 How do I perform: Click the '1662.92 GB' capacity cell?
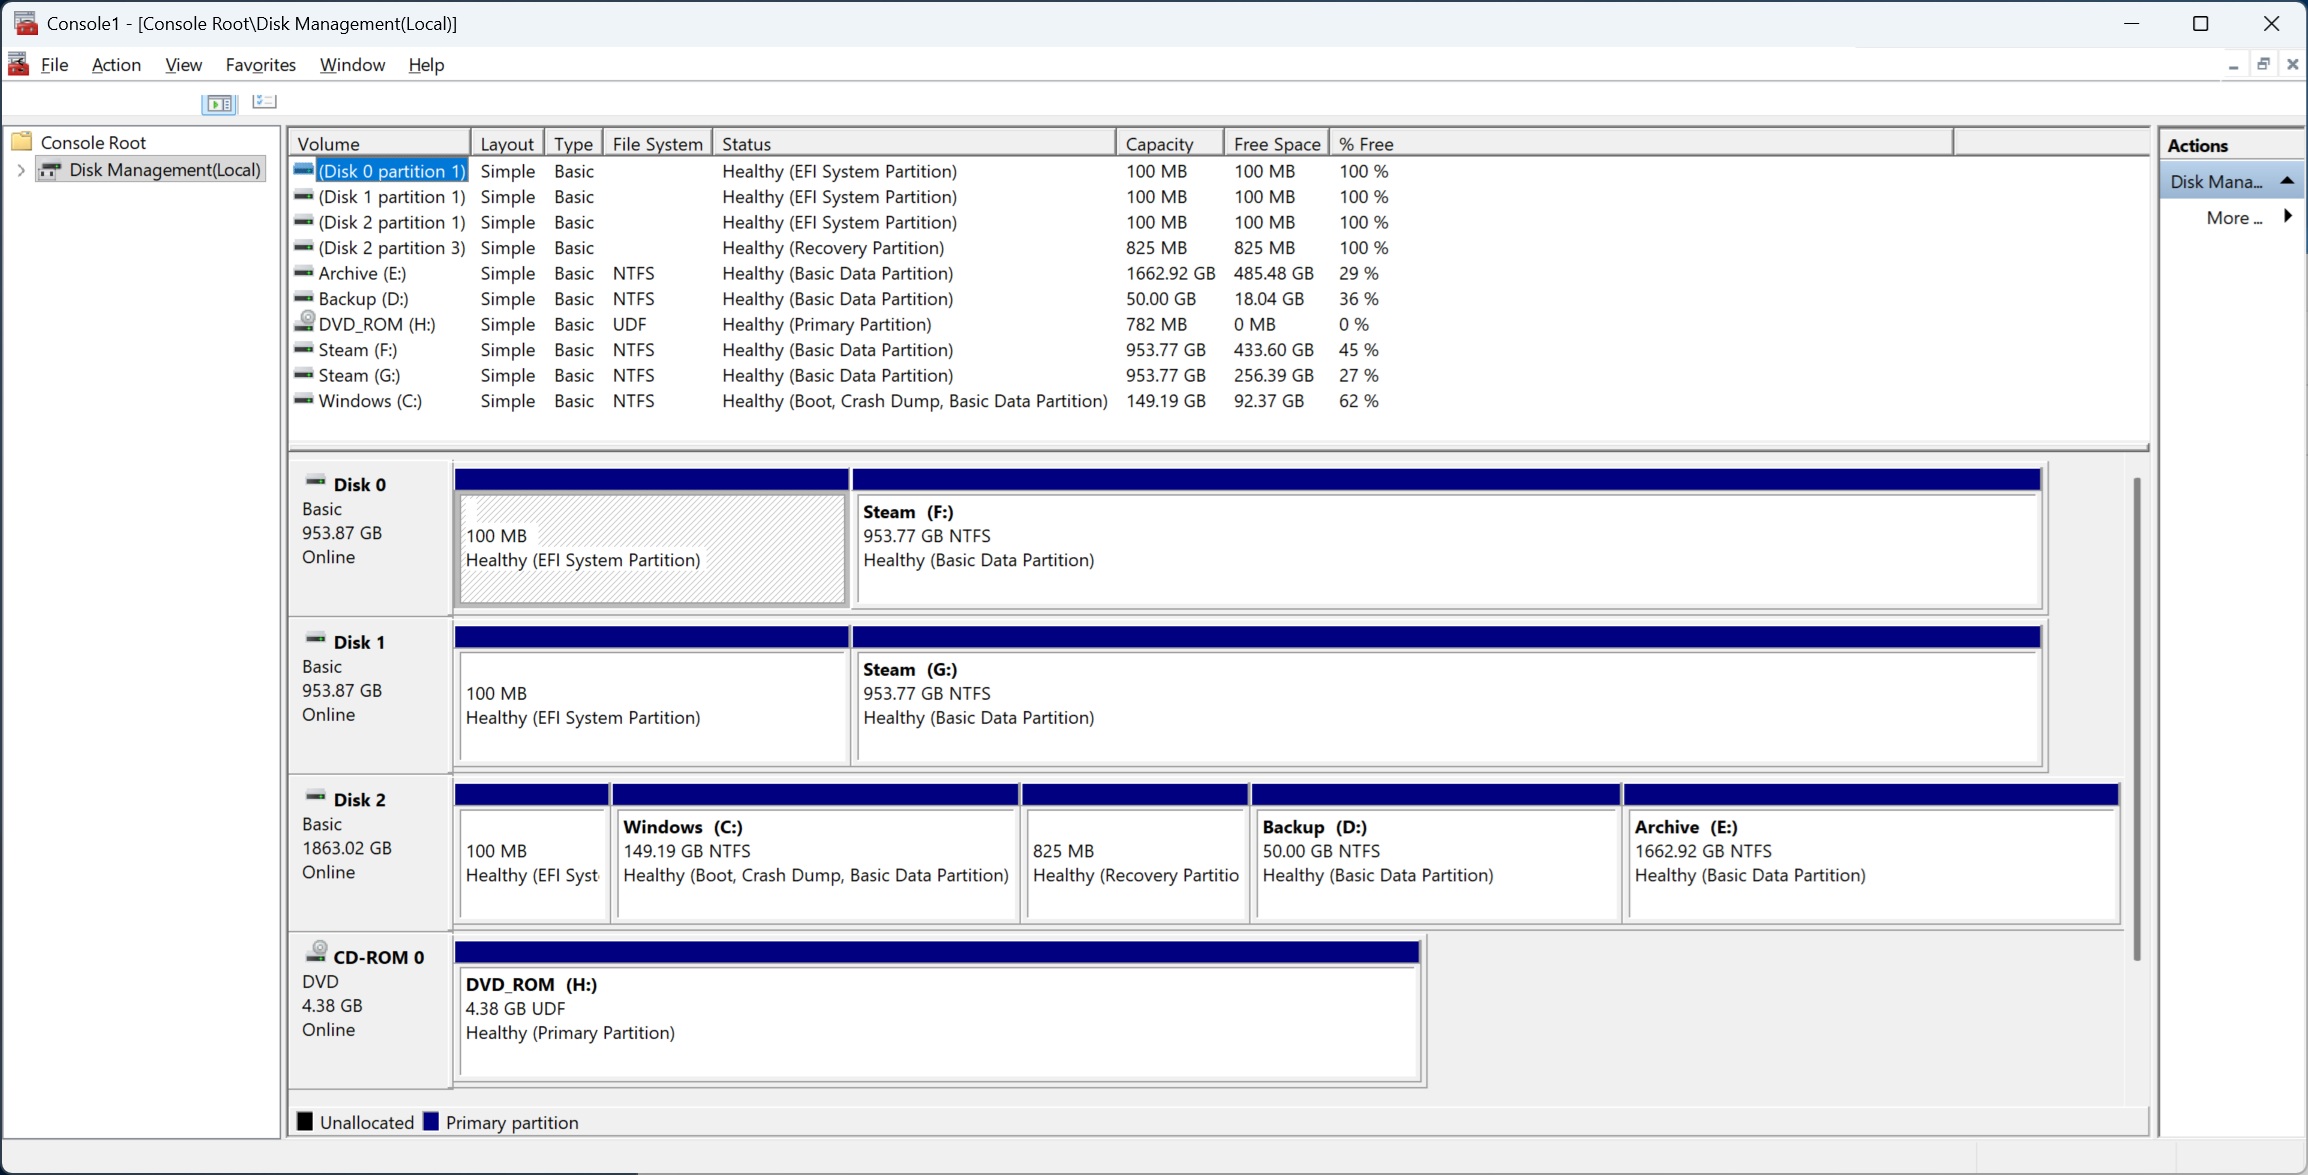coord(1170,273)
